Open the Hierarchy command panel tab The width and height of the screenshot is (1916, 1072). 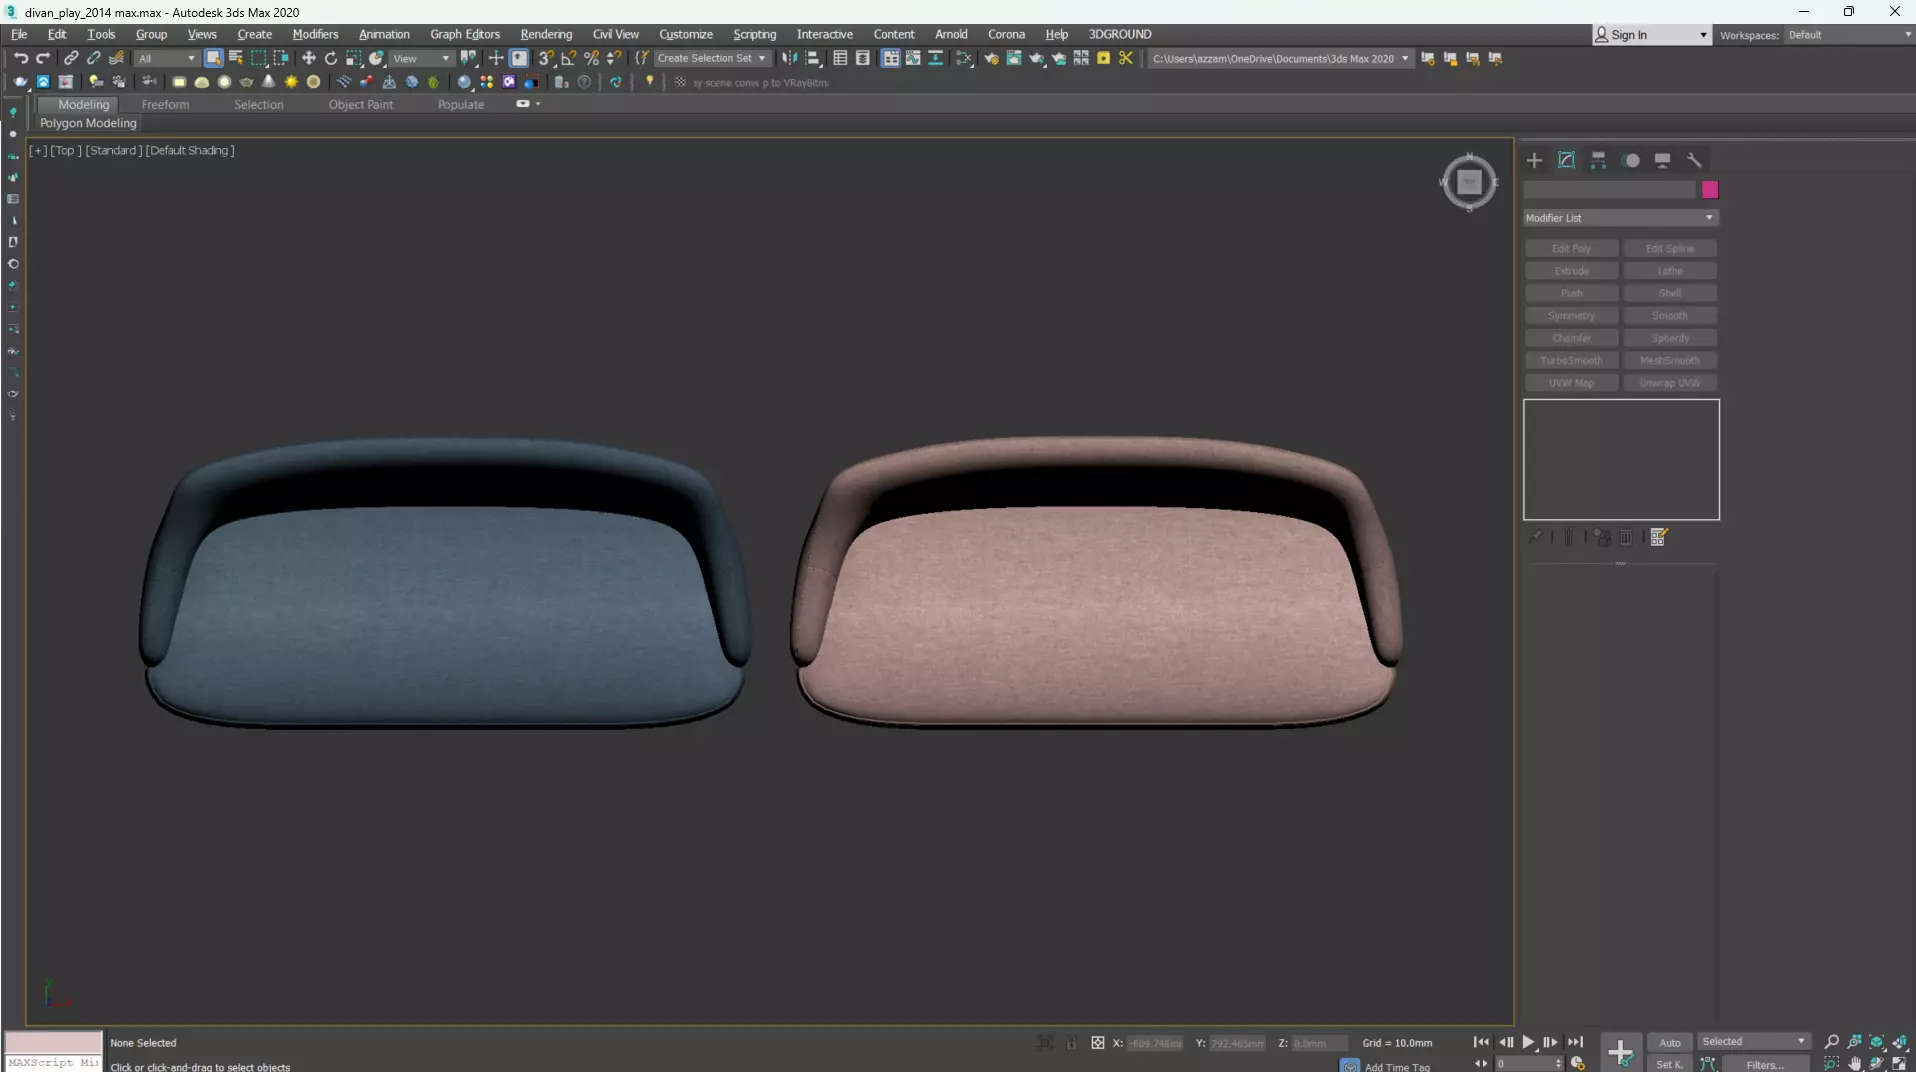(1598, 160)
